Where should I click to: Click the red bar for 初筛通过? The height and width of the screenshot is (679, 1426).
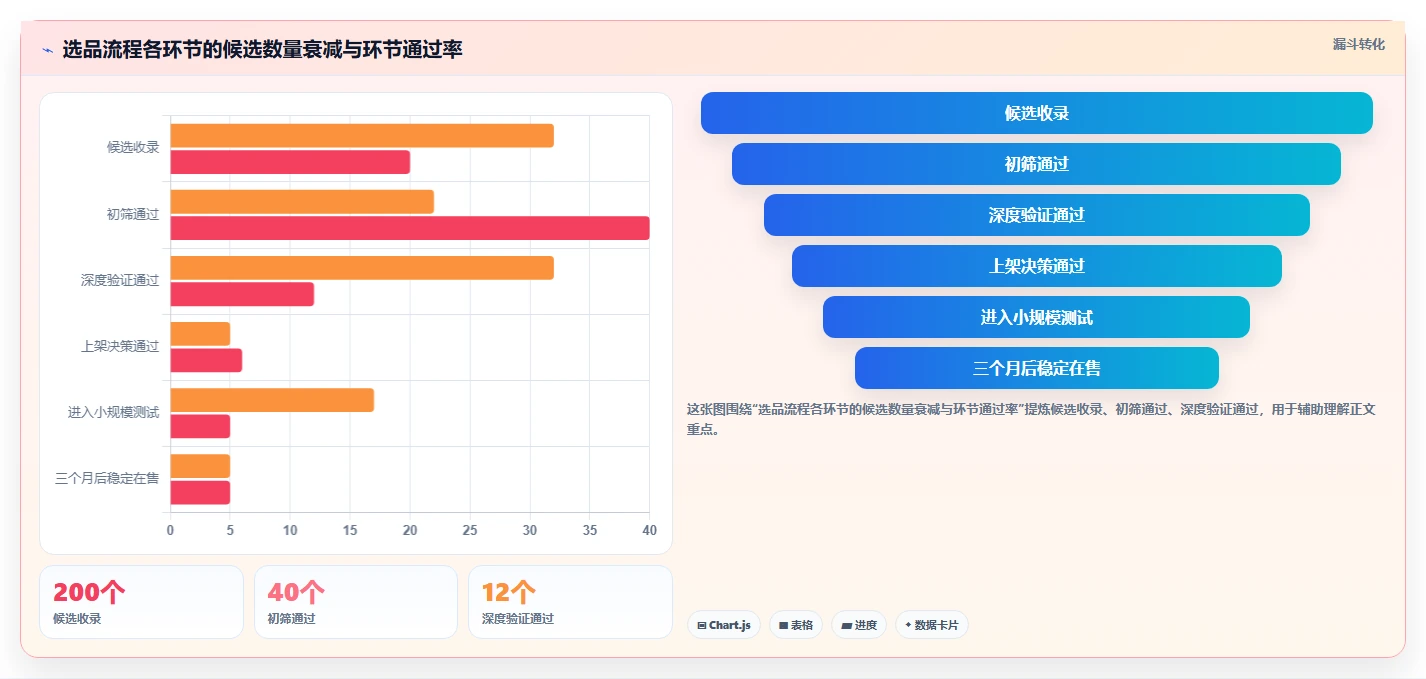[410, 228]
